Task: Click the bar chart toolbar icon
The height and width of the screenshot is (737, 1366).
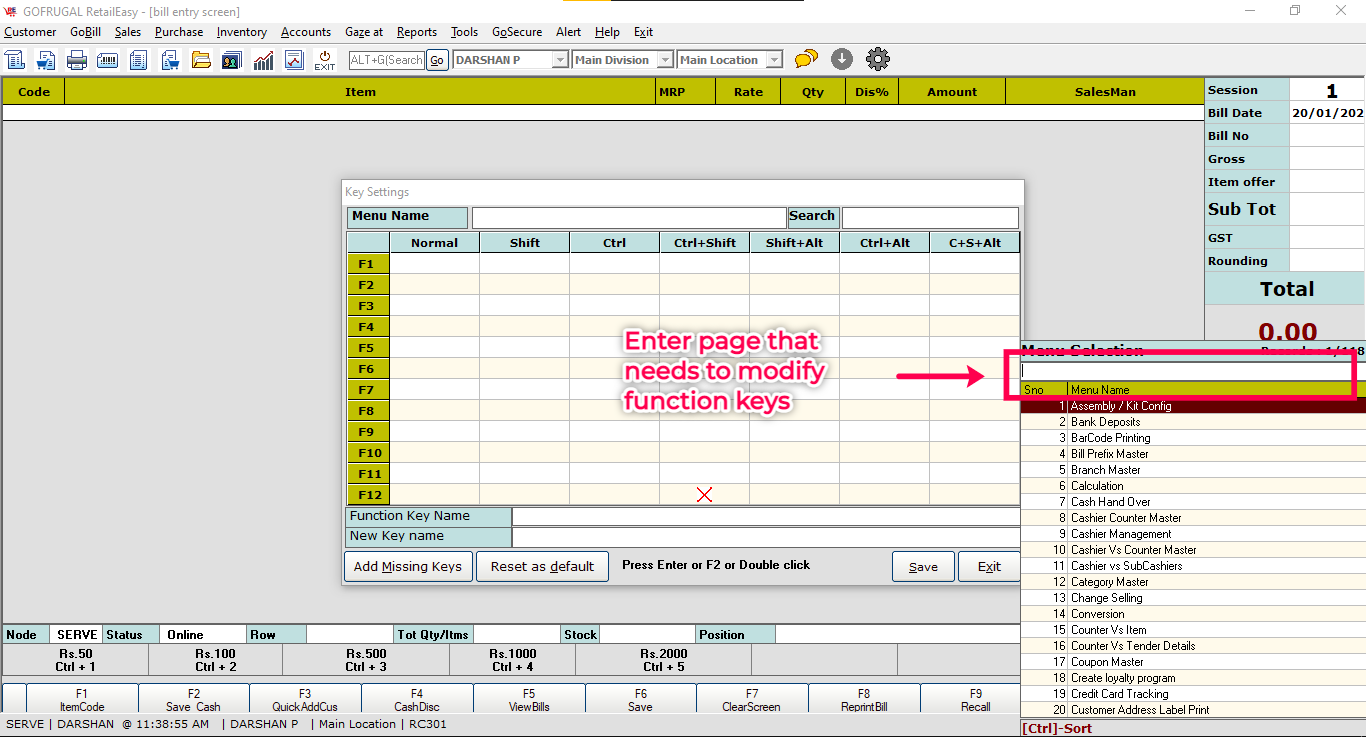Action: [263, 60]
